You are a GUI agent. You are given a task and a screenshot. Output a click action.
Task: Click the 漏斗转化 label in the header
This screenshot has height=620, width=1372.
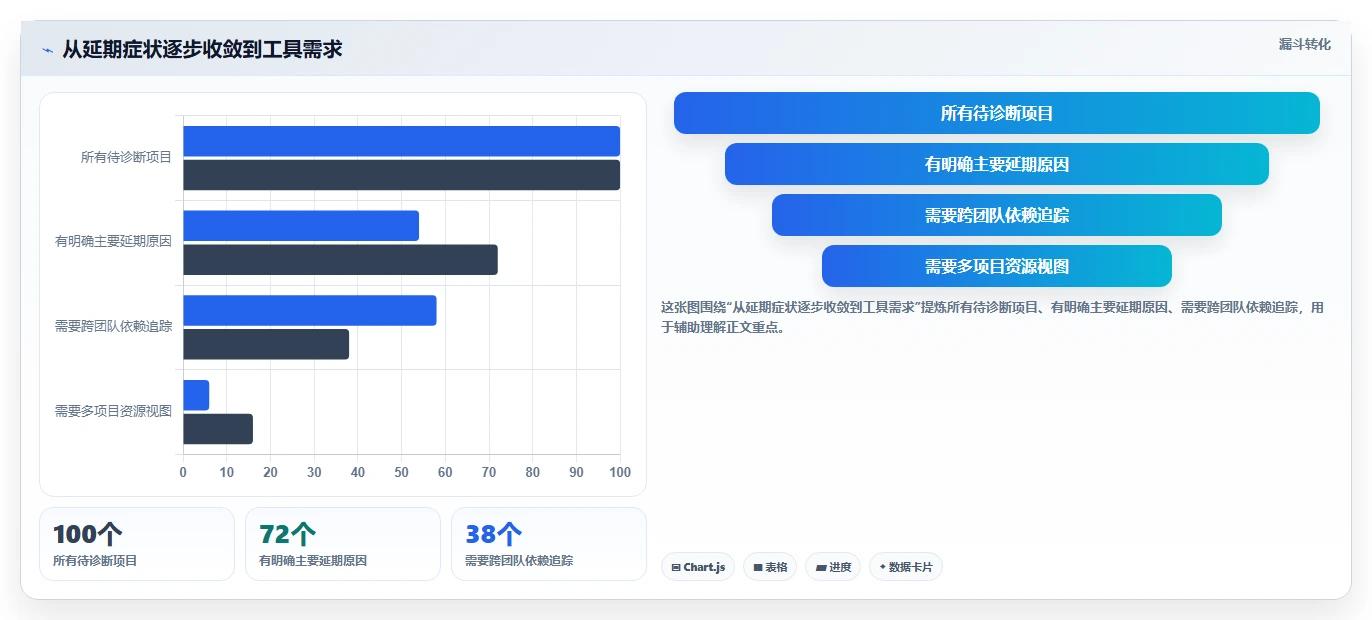(1304, 44)
